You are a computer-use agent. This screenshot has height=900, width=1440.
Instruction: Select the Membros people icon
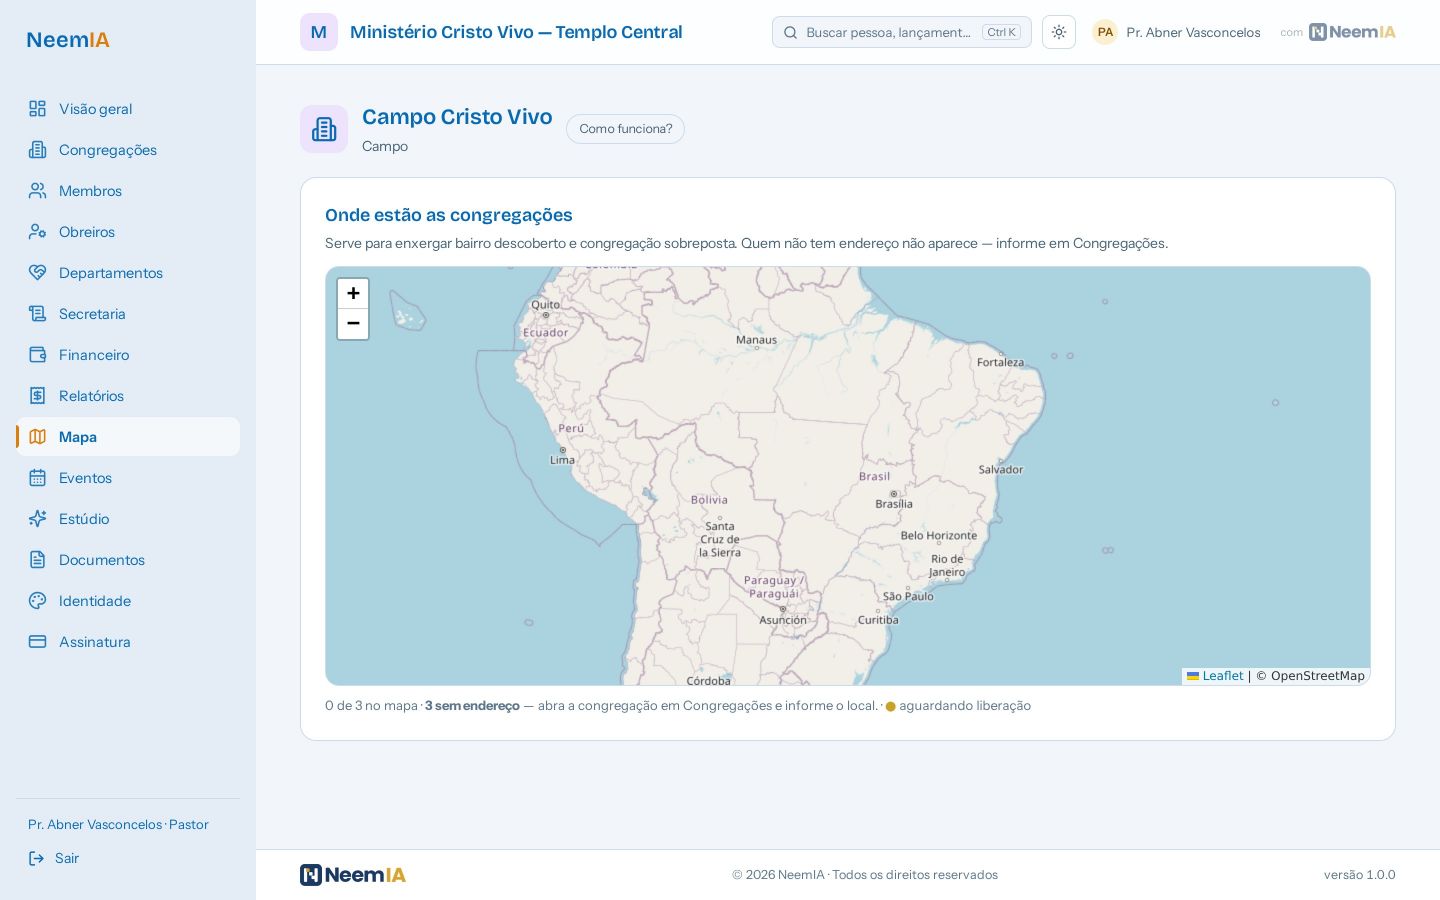37,191
